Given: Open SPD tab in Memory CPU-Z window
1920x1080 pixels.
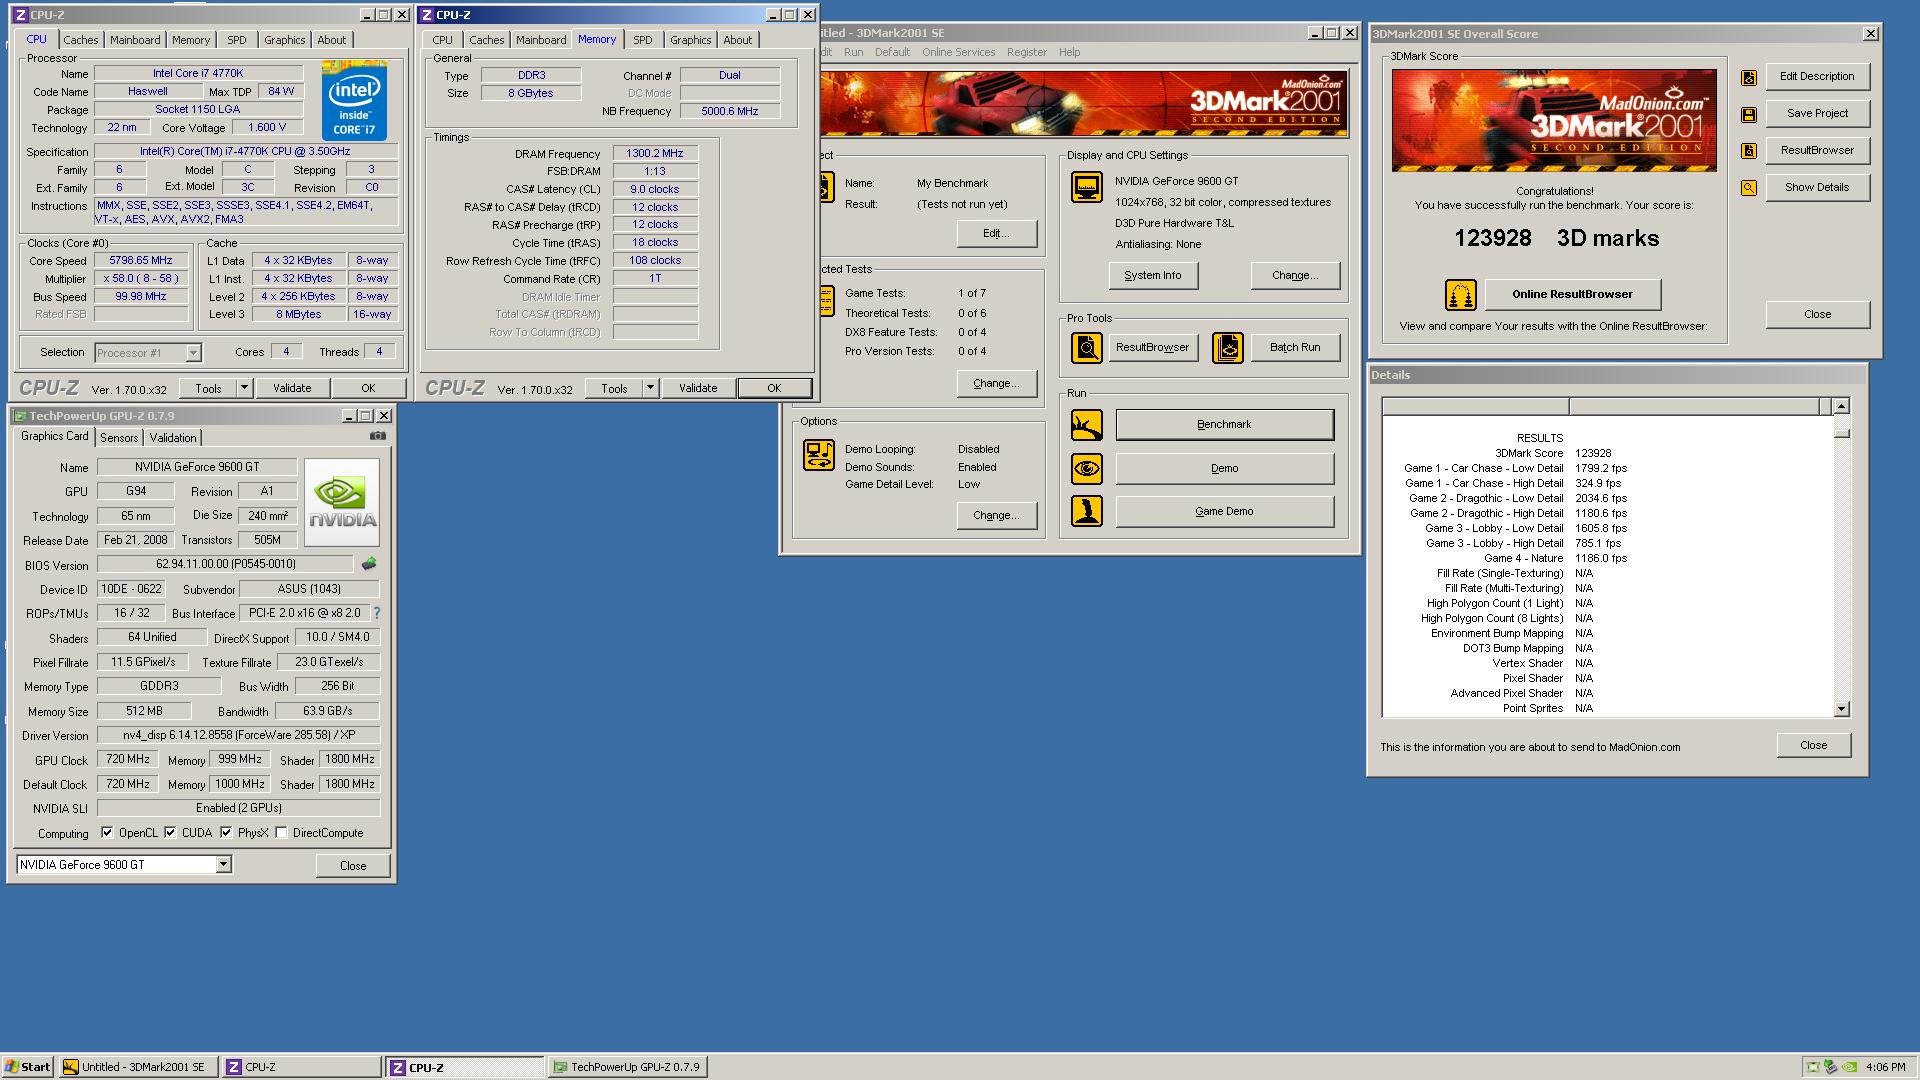Looking at the screenshot, I should 643,40.
